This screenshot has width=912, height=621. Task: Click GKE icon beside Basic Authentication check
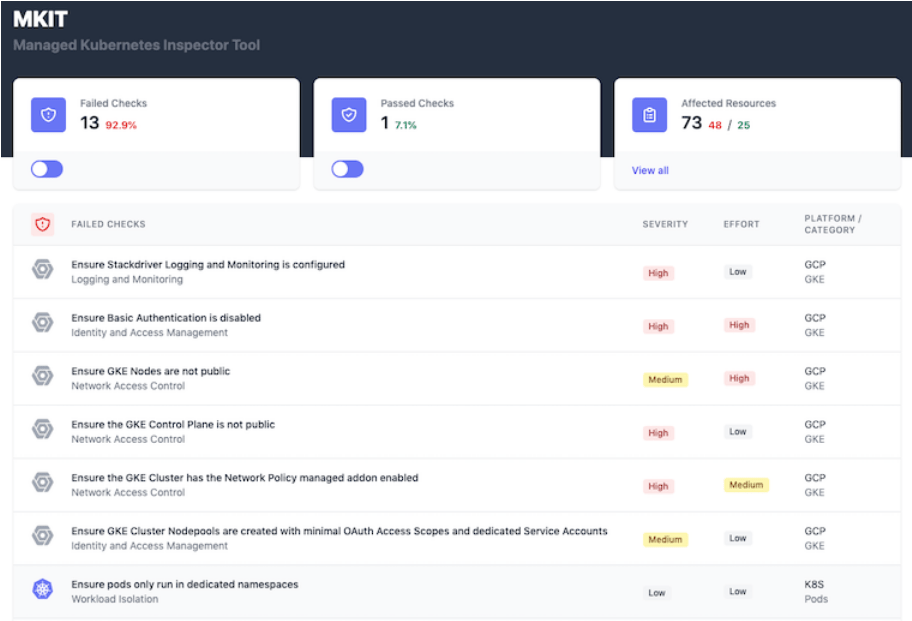click(42, 322)
